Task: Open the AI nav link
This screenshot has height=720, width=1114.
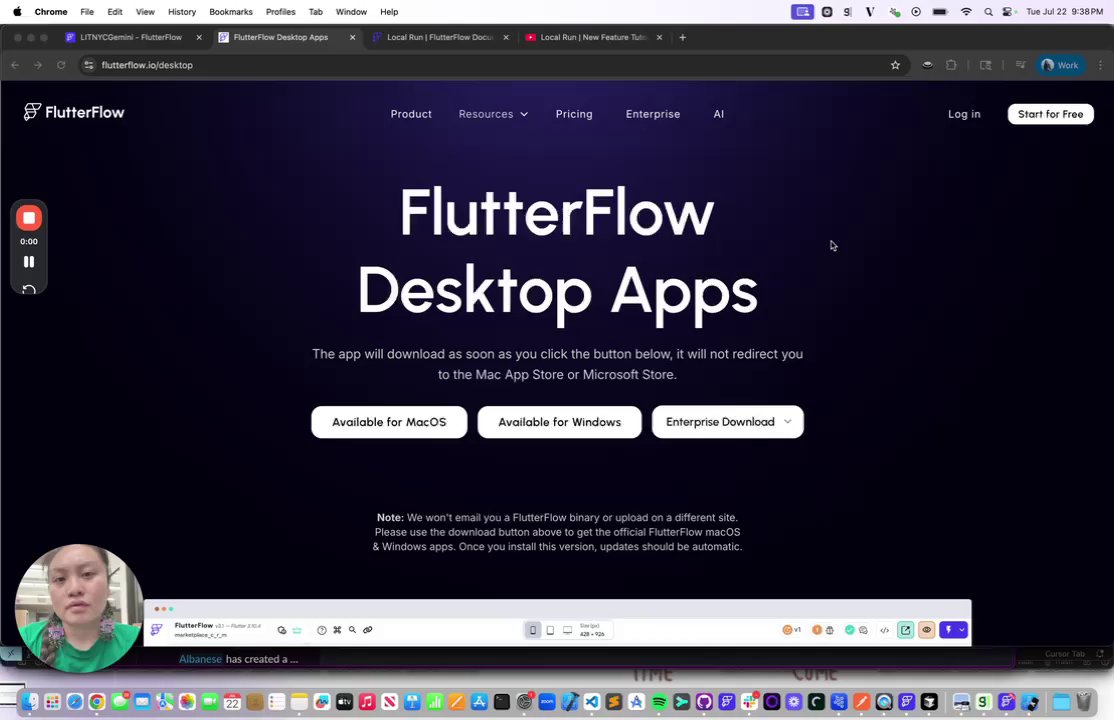Action: click(x=718, y=114)
